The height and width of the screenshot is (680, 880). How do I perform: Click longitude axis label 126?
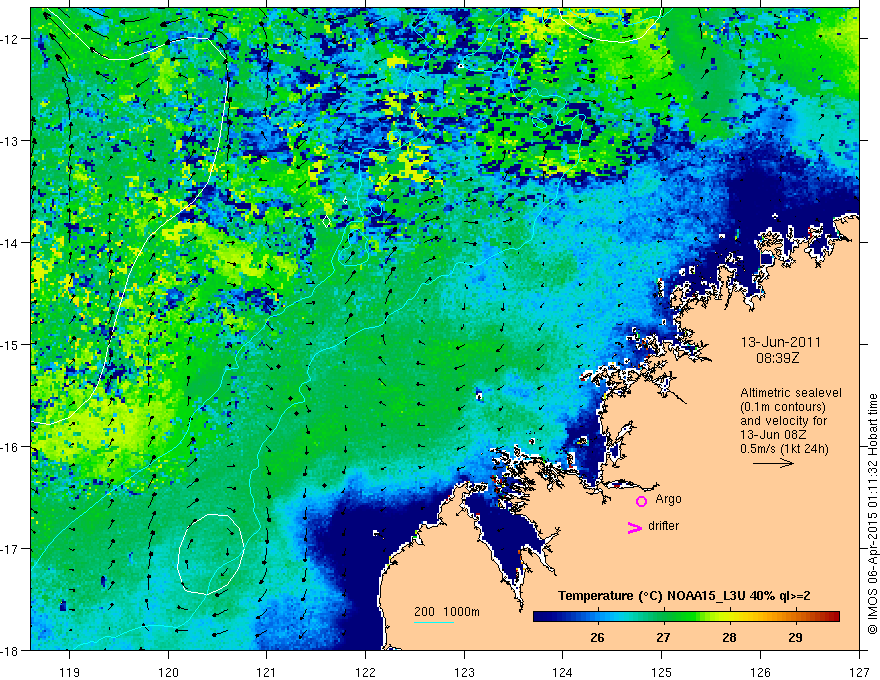760,672
